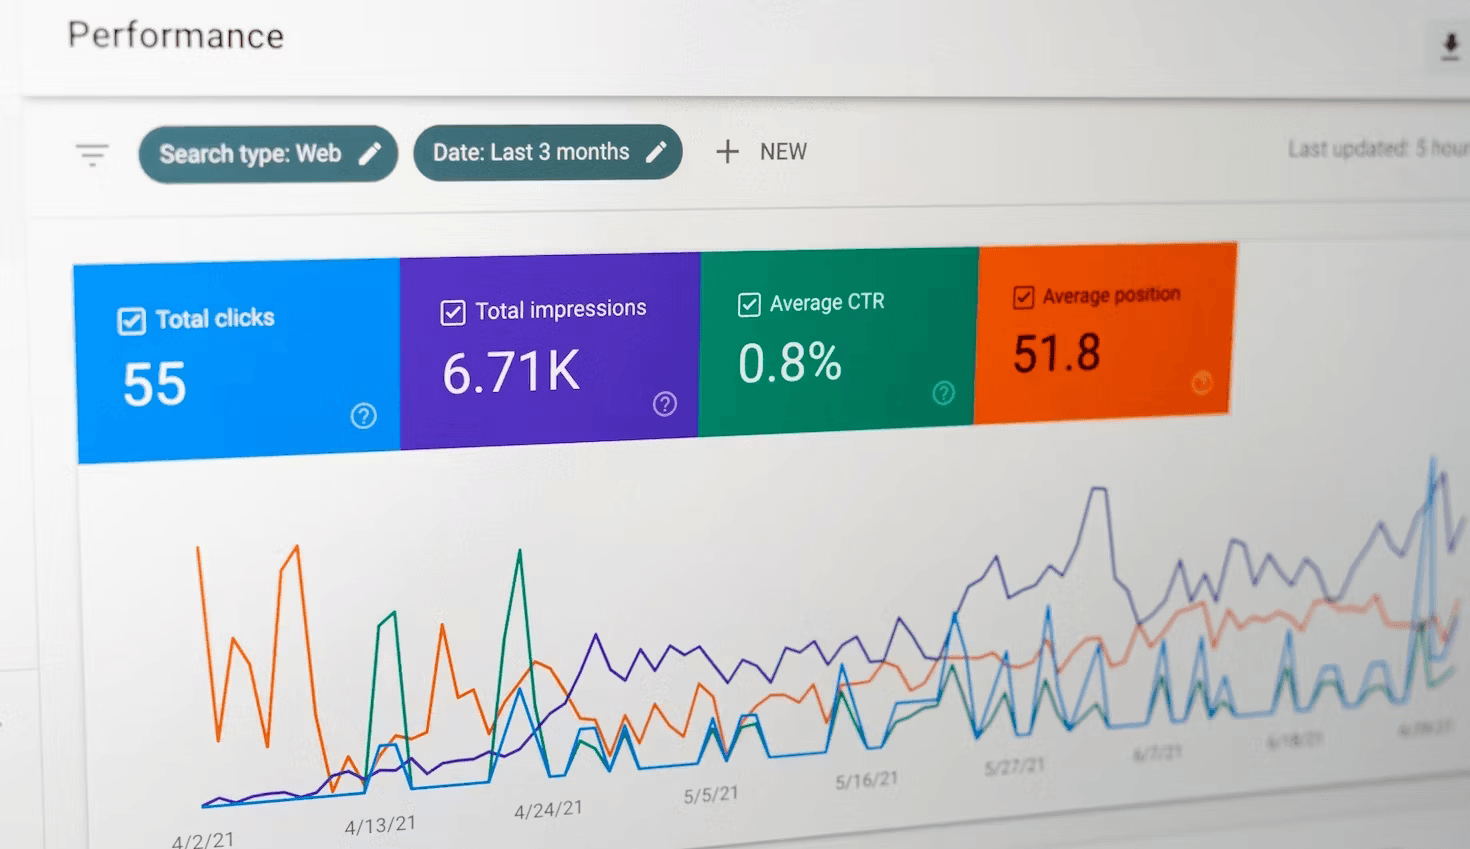Open the filter list icon

click(x=92, y=155)
